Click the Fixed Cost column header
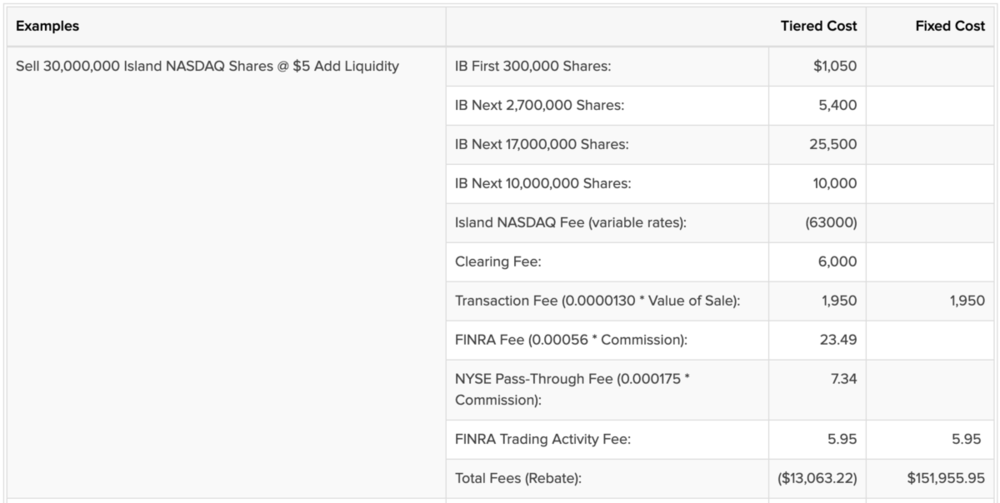The height and width of the screenshot is (503, 1000). pyautogui.click(x=949, y=26)
